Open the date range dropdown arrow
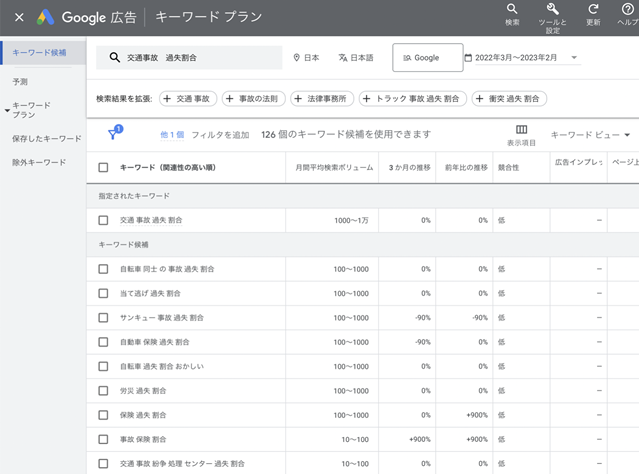The width and height of the screenshot is (639, 474). point(574,57)
